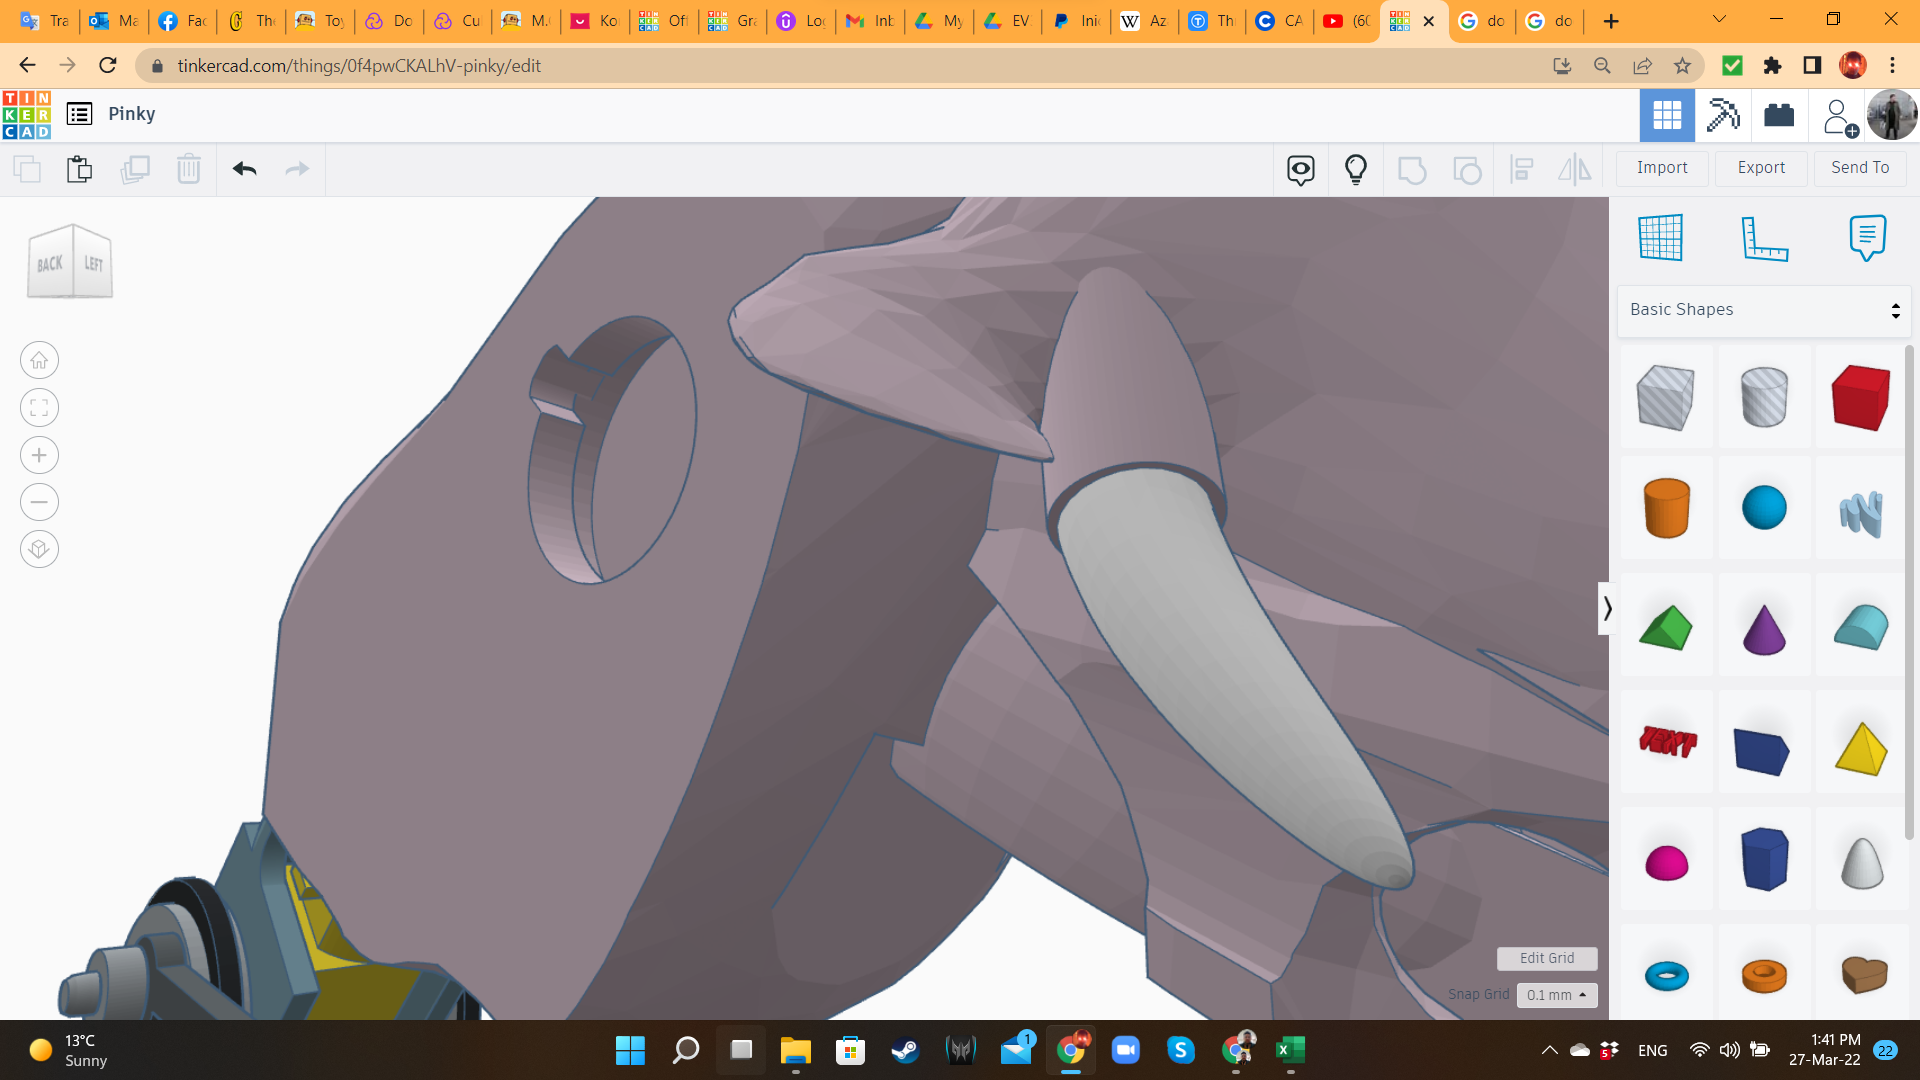Open the Bricks view tab
The width and height of the screenshot is (1920, 1080).
pos(1779,115)
